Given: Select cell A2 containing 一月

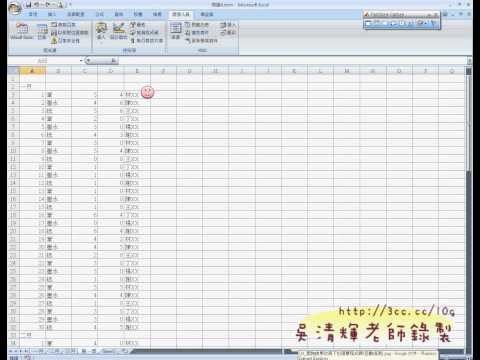Looking at the screenshot, I should (x=32, y=86).
